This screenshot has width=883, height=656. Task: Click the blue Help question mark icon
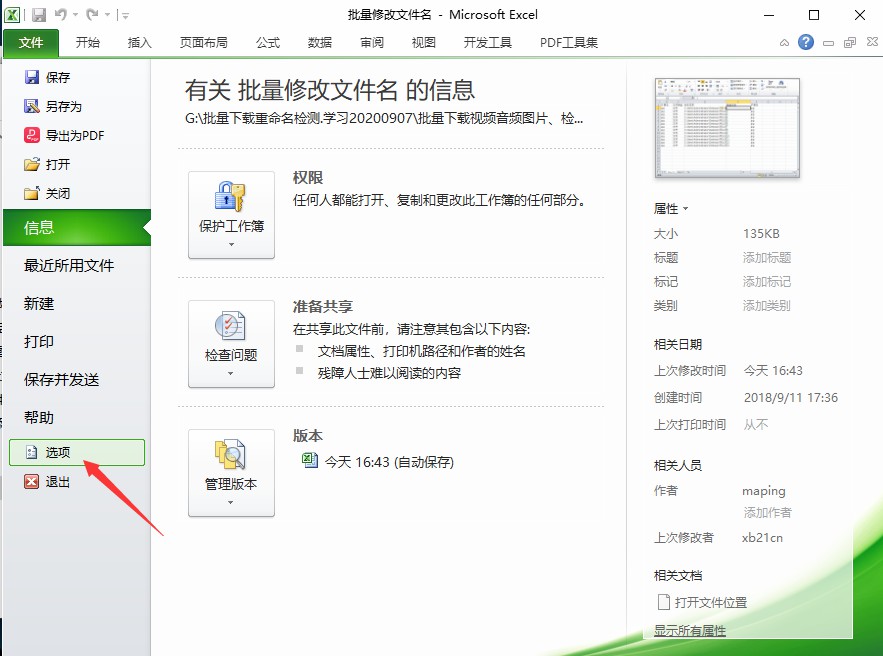pyautogui.click(x=806, y=42)
